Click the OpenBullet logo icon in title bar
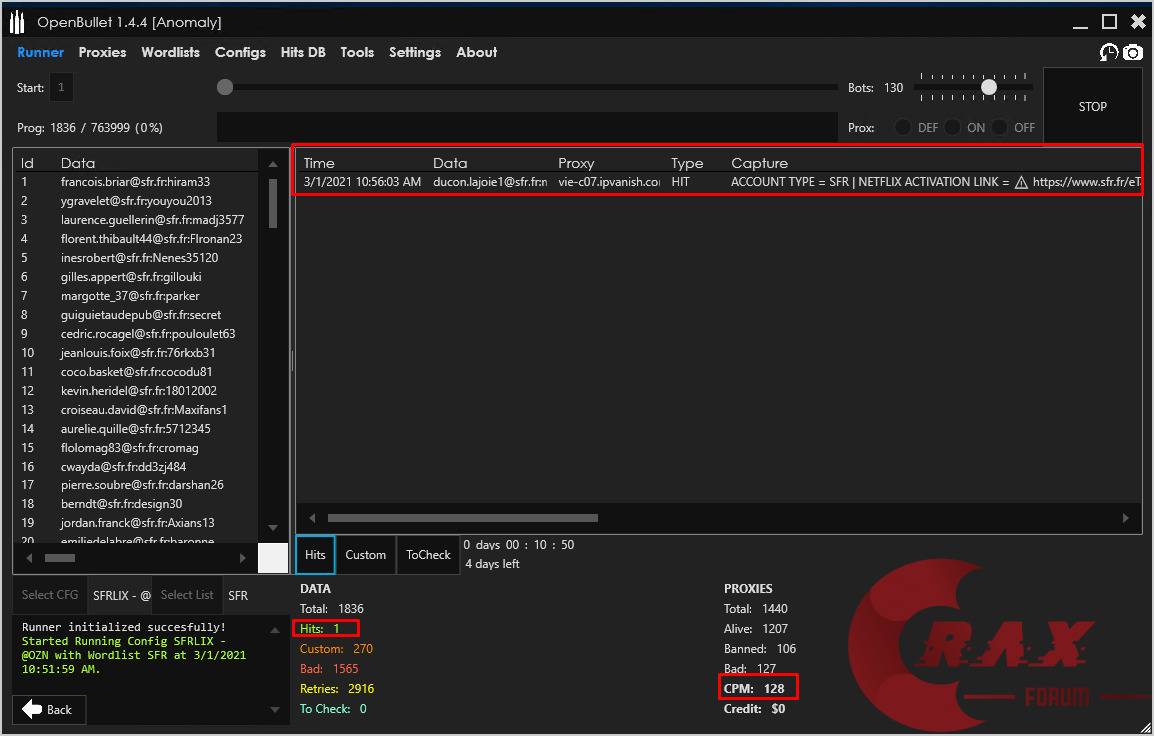The image size is (1154, 736). point(17,22)
